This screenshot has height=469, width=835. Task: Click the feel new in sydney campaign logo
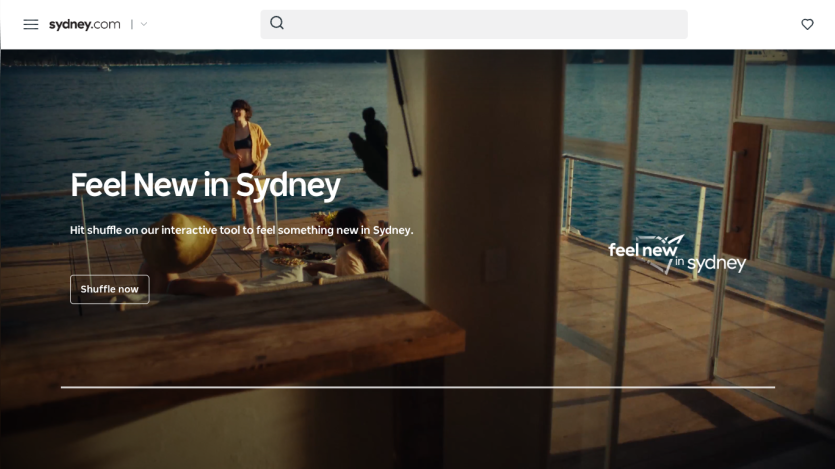coord(677,254)
